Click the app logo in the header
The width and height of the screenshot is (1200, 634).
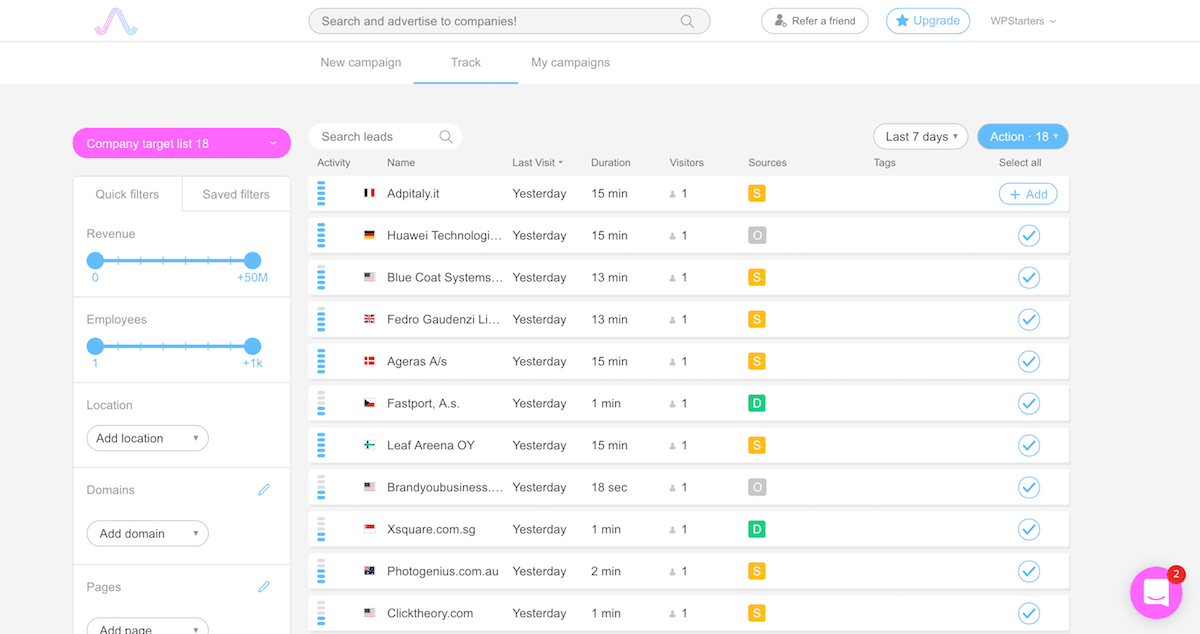click(x=115, y=21)
